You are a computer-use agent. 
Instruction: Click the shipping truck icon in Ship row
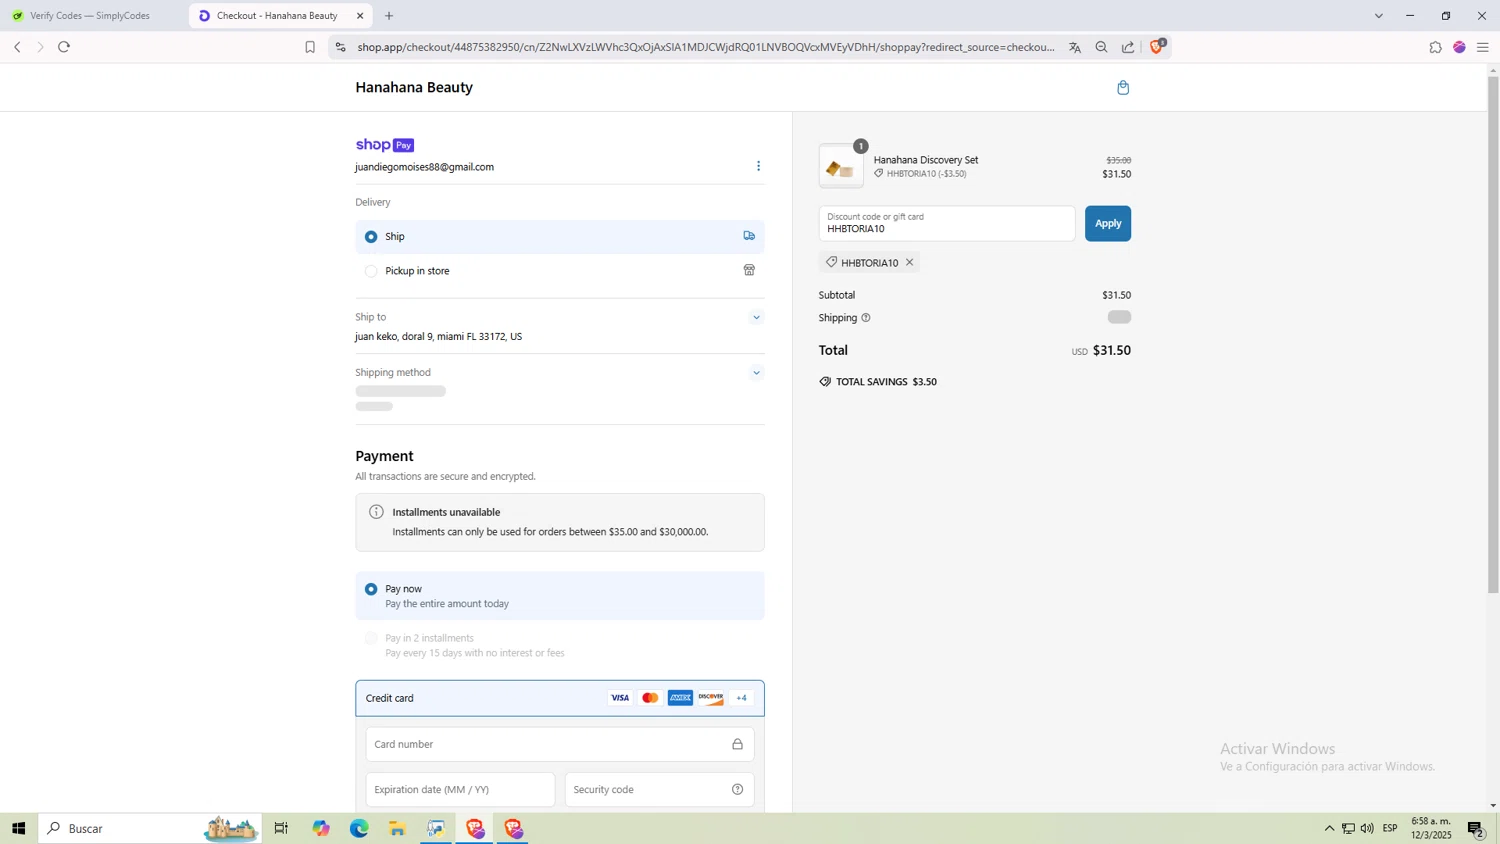749,236
